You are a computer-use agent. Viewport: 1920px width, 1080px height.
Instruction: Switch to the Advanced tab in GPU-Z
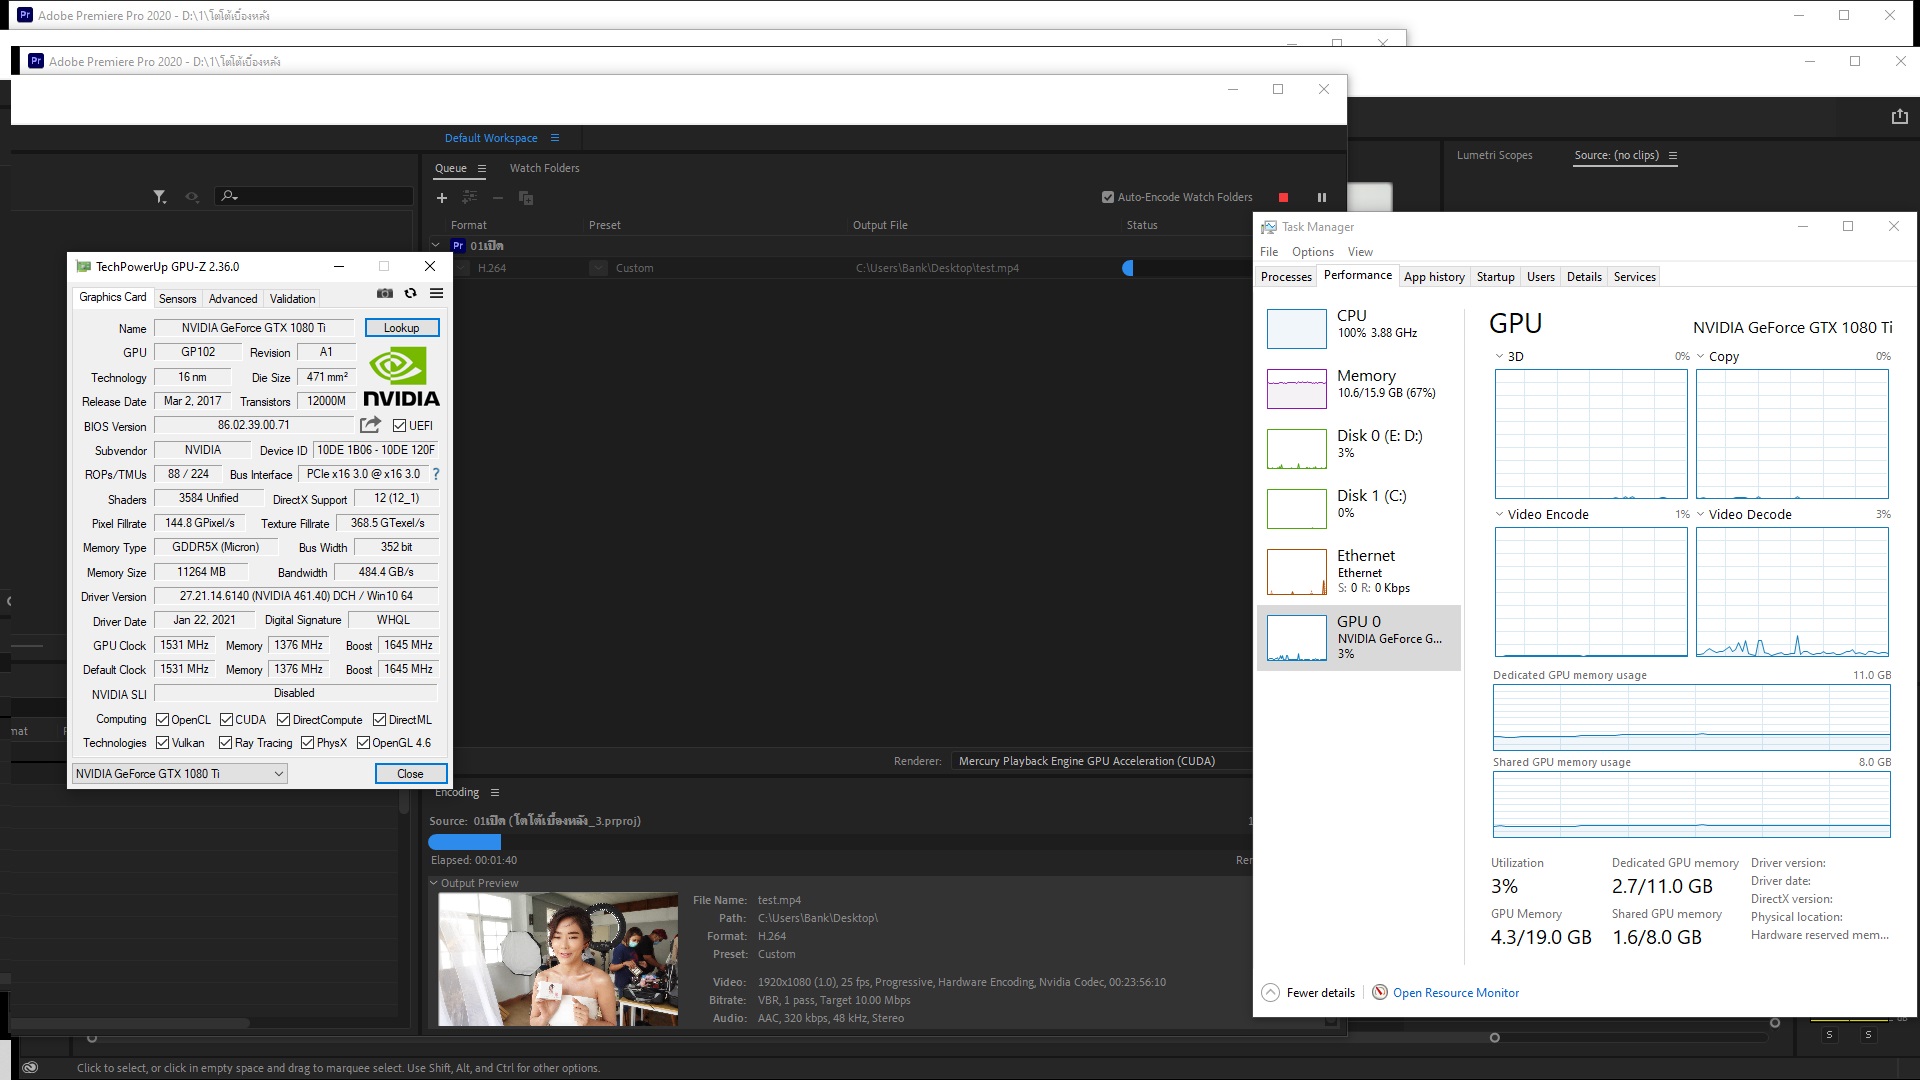click(233, 299)
